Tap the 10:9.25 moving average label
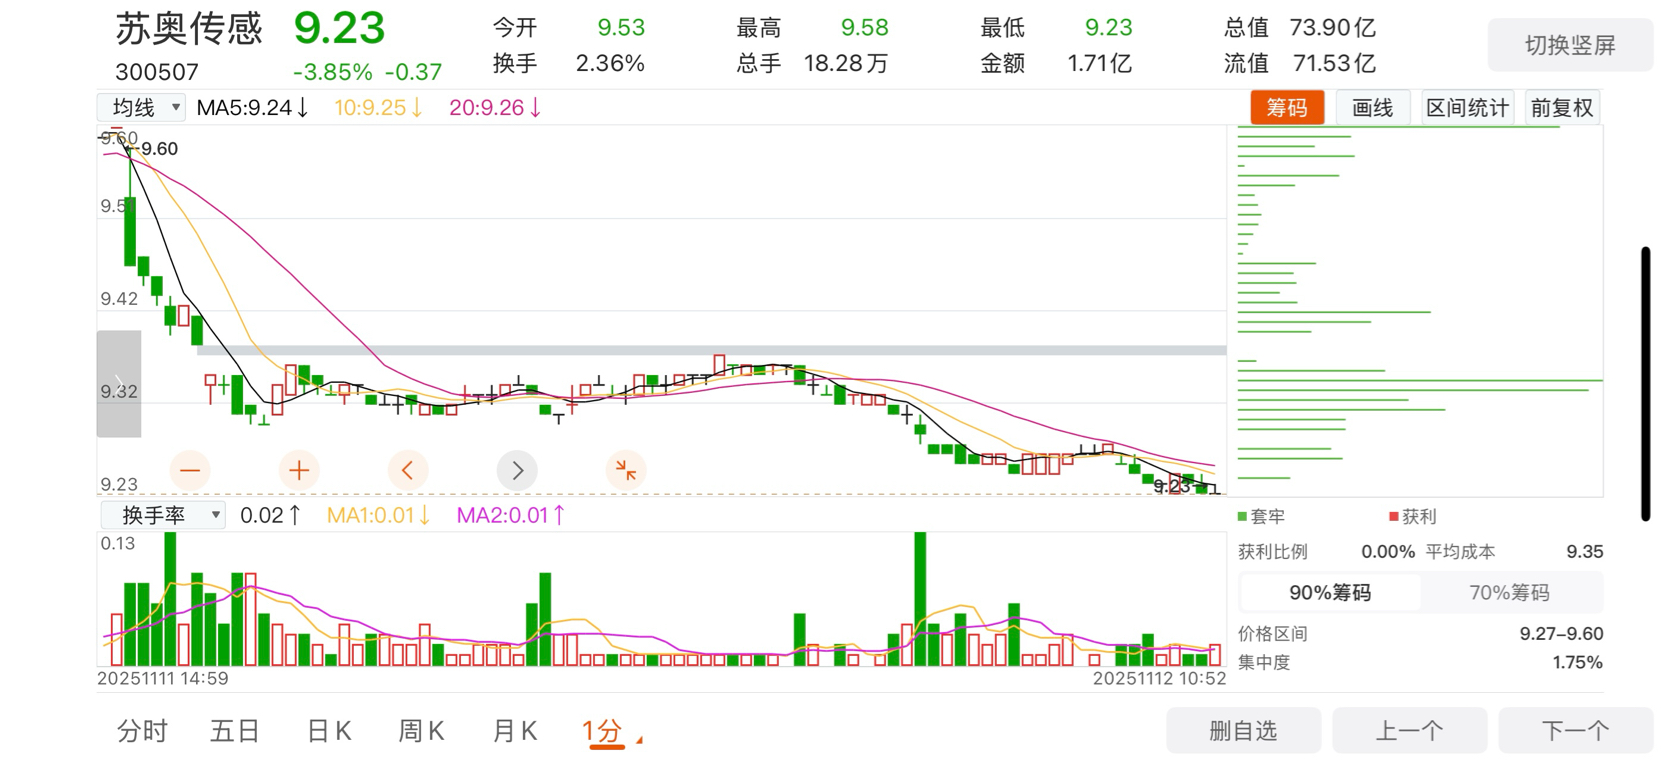The image size is (1665, 768). point(378,108)
